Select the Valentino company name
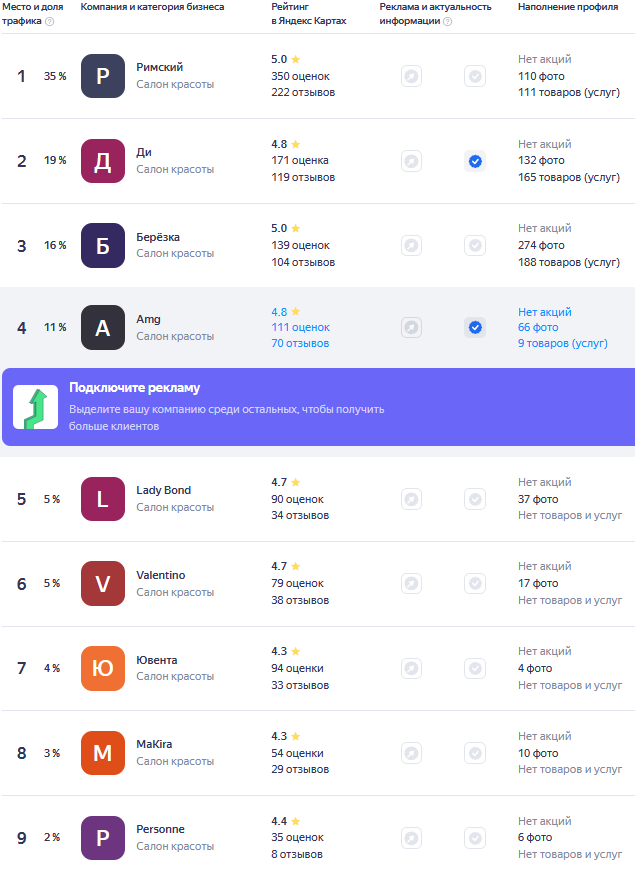Image resolution: width=635 pixels, height=875 pixels. coord(160,575)
